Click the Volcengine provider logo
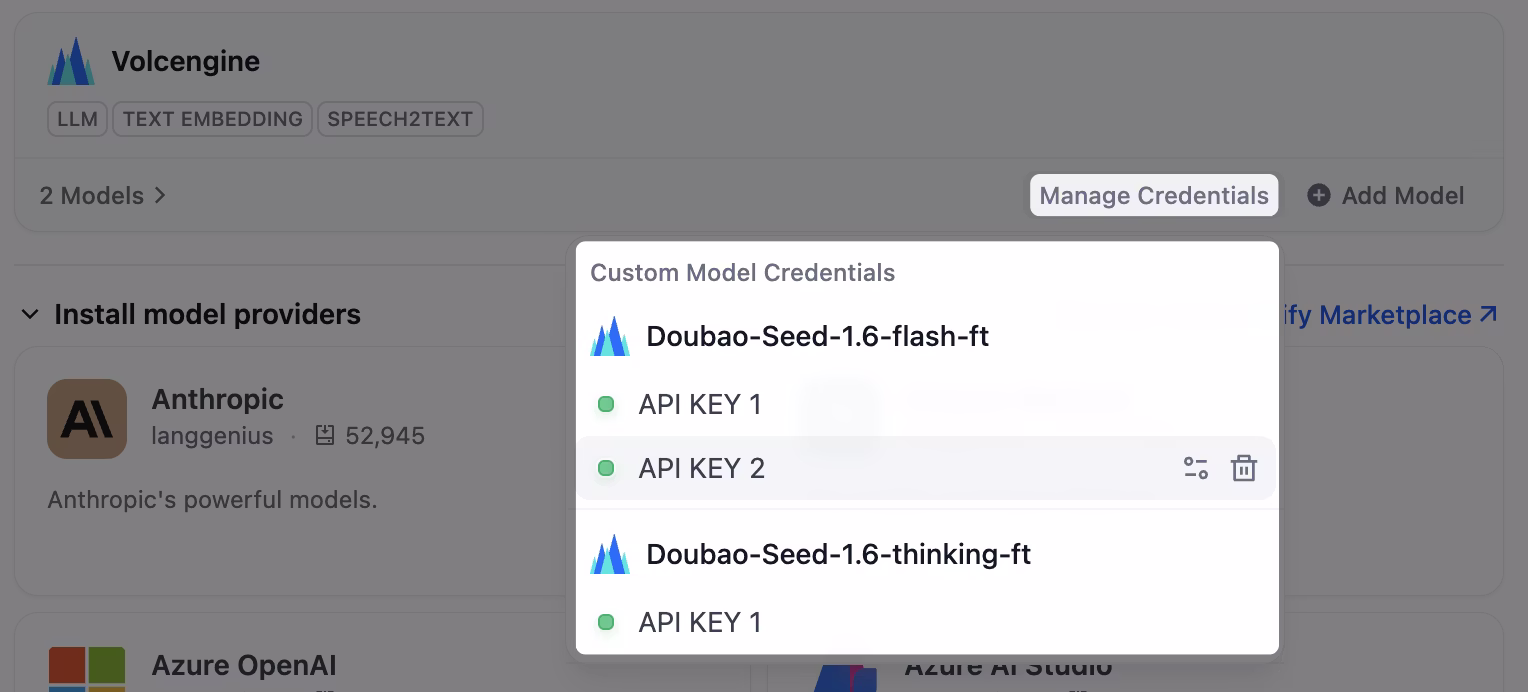The image size is (1528, 692). pos(71,60)
